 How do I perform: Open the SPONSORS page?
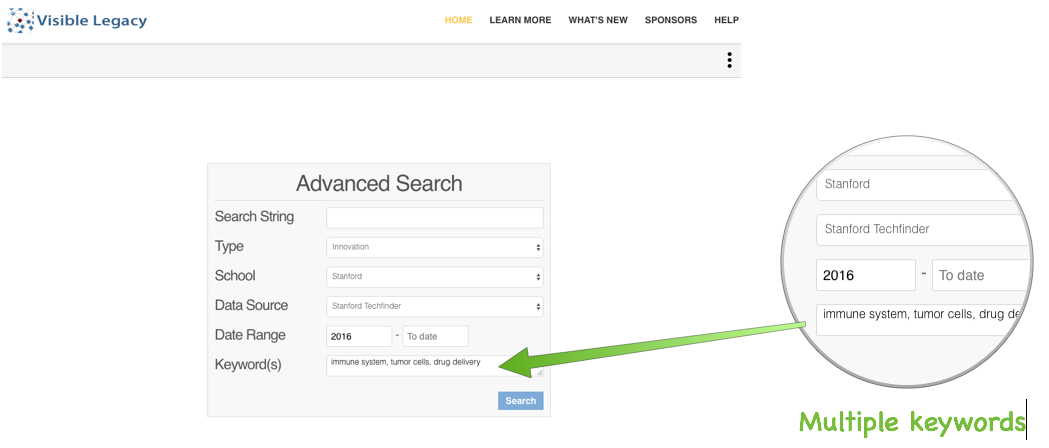point(671,20)
